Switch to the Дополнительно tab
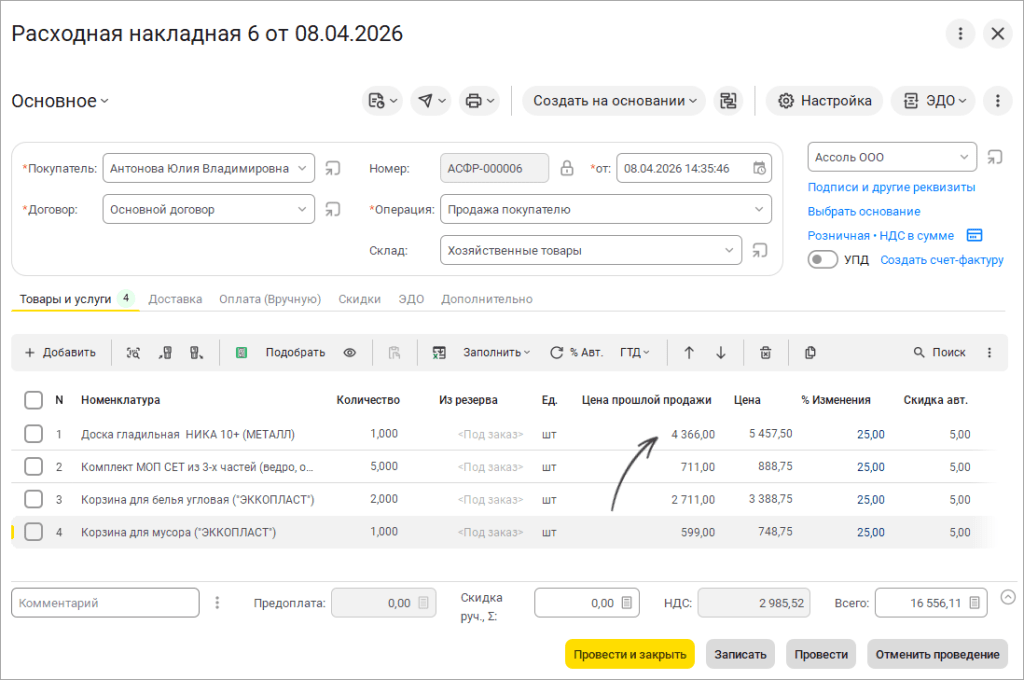 pos(487,299)
